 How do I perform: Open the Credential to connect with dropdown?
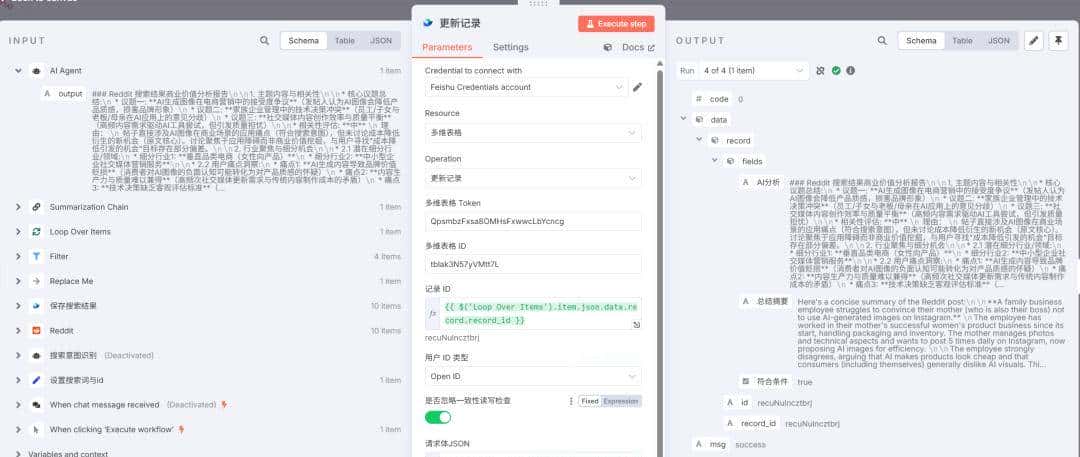(x=526, y=87)
